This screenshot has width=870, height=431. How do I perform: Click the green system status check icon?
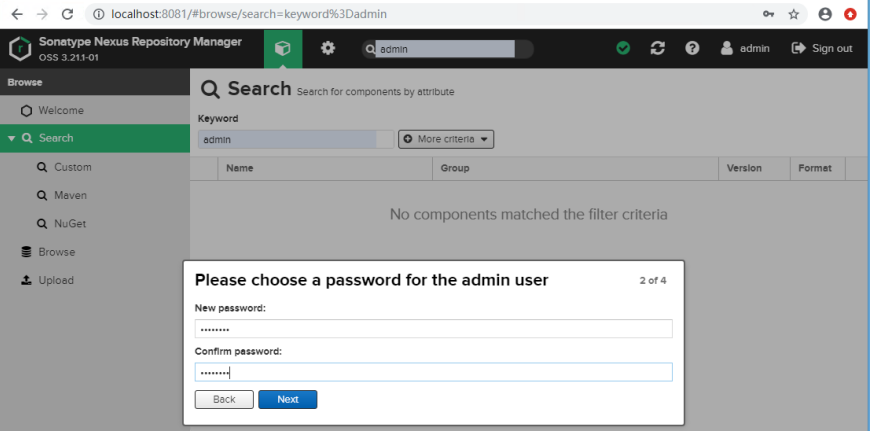[623, 48]
